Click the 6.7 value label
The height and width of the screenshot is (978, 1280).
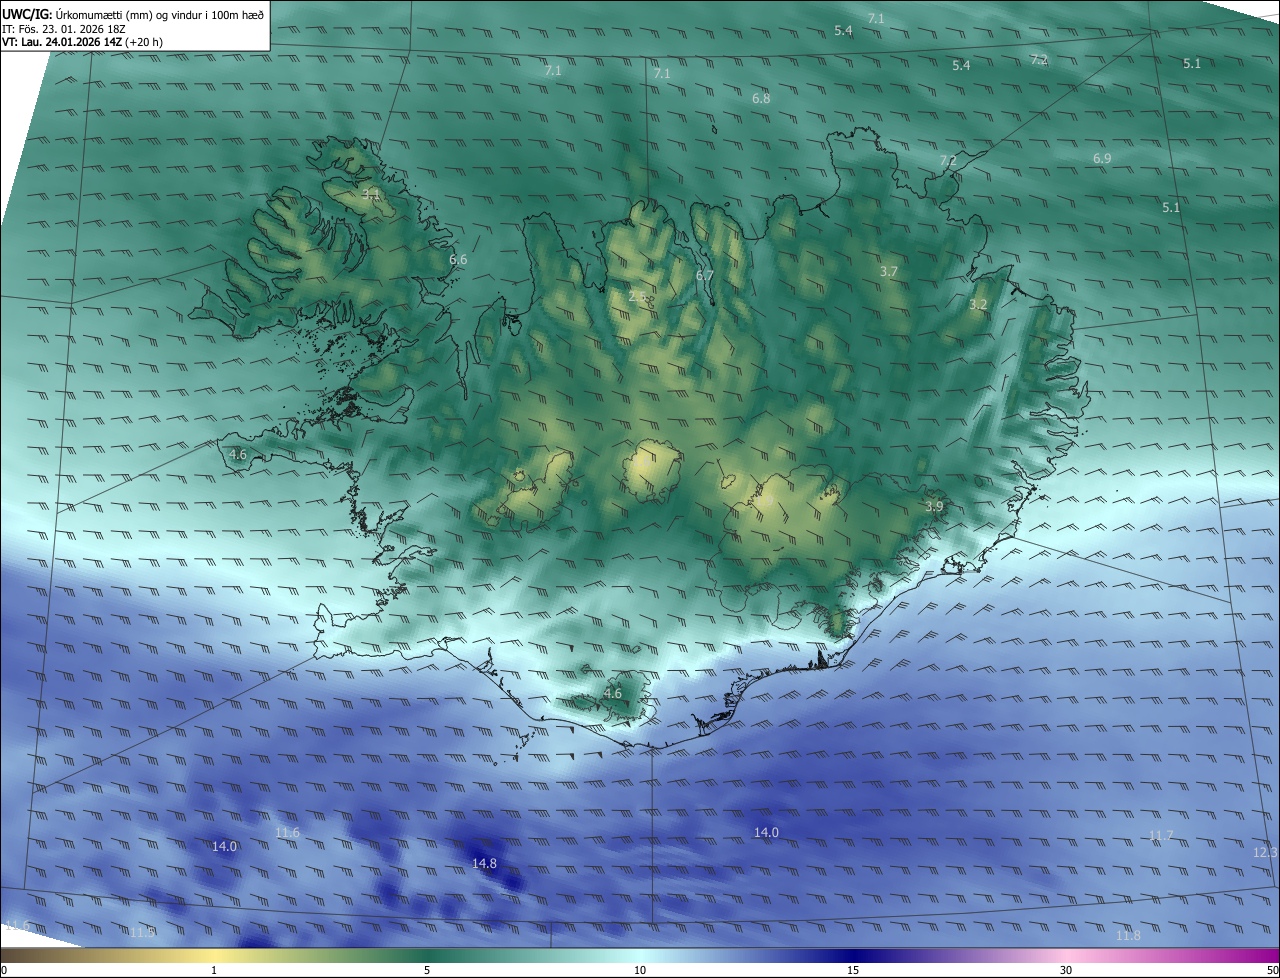(705, 276)
